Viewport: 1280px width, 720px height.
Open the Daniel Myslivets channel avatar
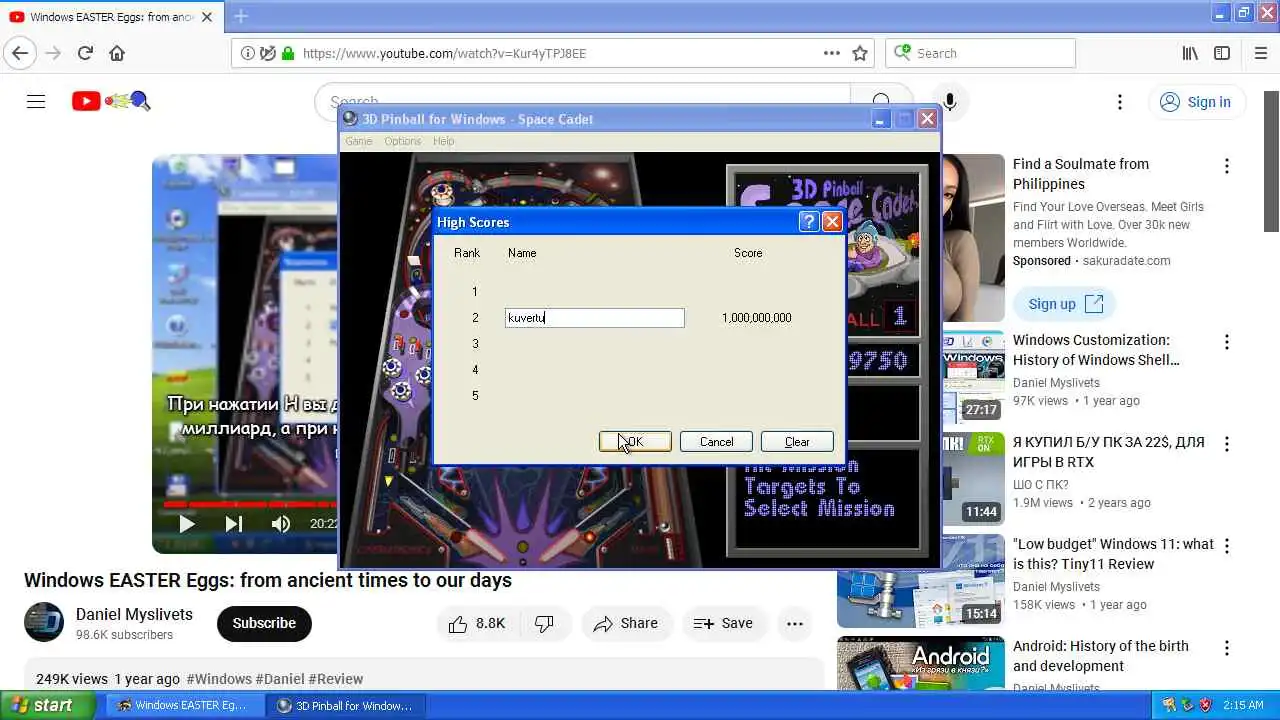tap(44, 622)
